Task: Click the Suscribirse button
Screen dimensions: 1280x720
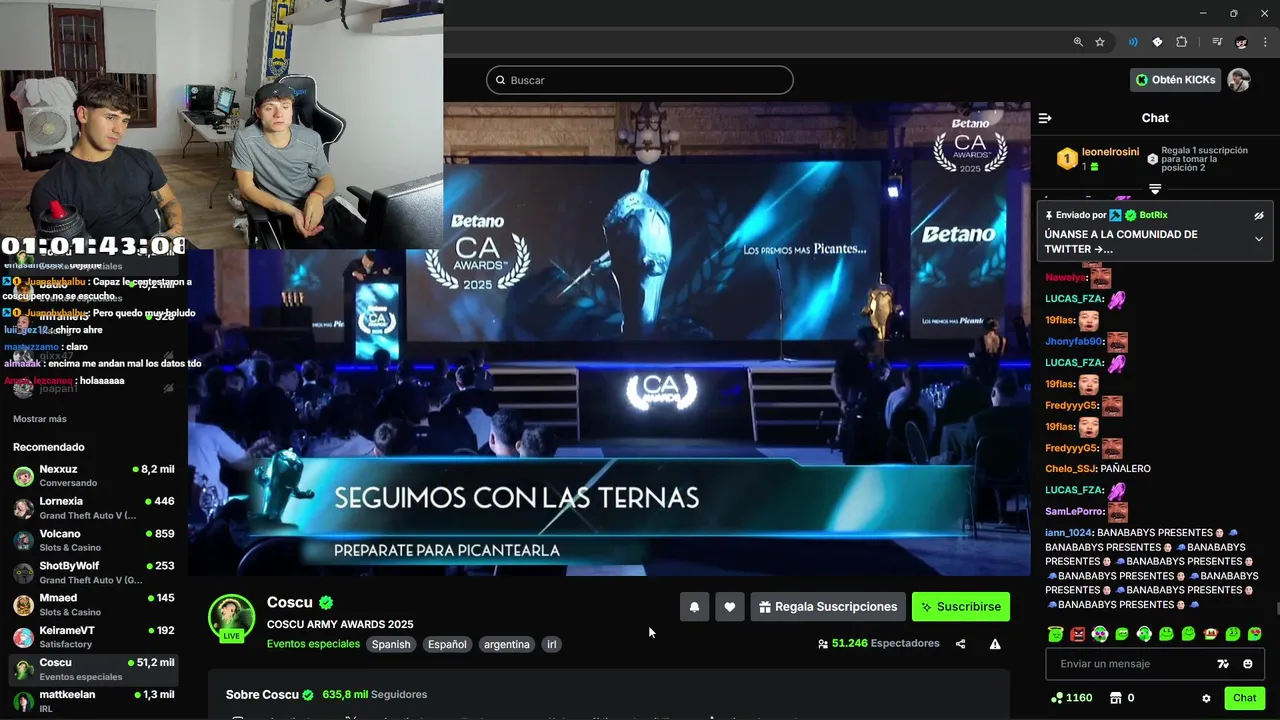Action: (x=961, y=607)
